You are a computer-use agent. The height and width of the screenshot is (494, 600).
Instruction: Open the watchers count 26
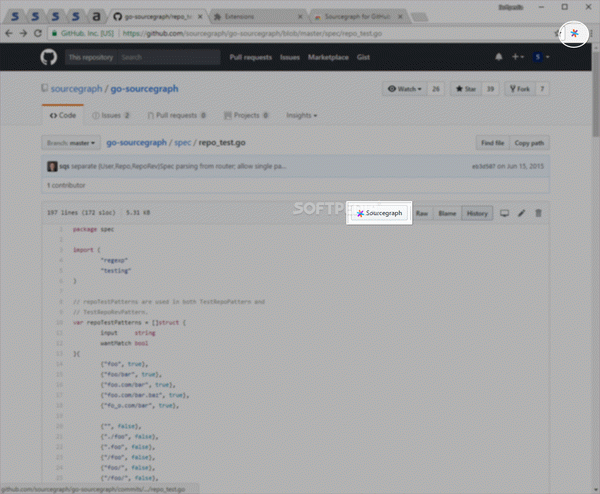[x=435, y=89]
